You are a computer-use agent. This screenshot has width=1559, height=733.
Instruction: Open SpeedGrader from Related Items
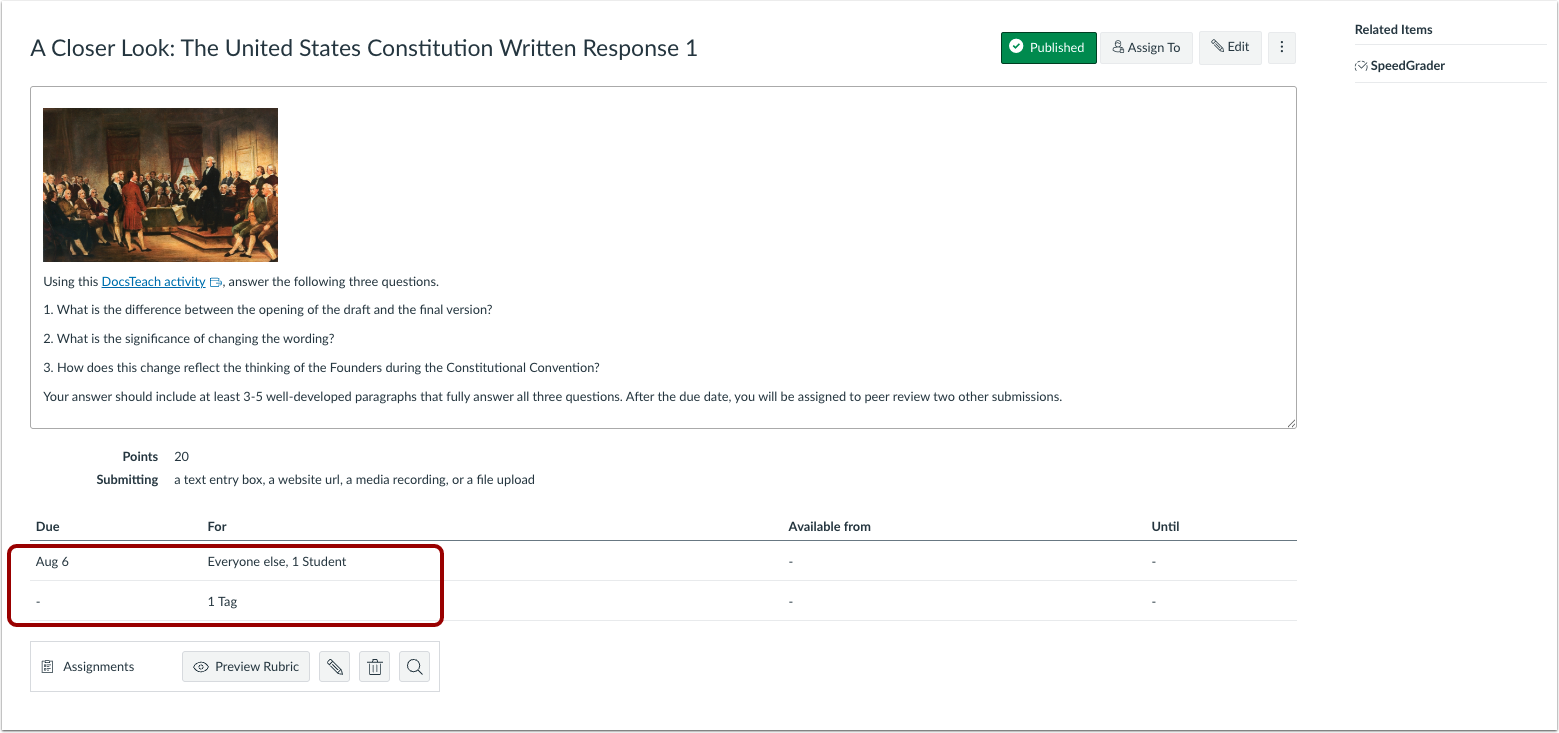click(1407, 66)
